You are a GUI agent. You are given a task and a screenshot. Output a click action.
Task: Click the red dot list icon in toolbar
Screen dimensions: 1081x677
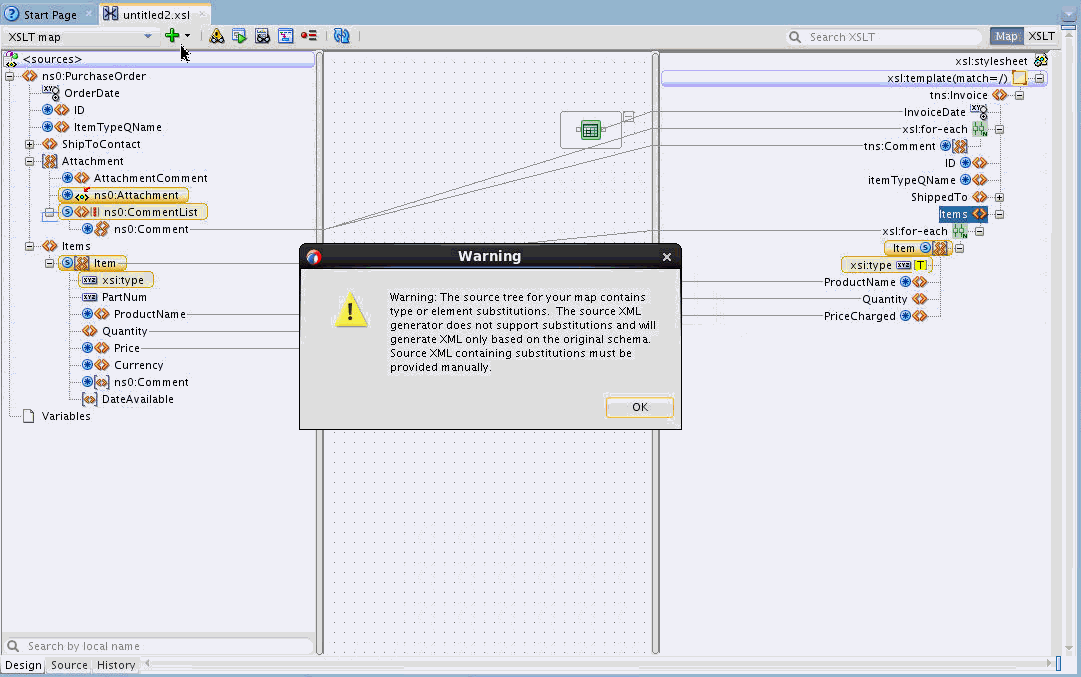pyautogui.click(x=309, y=36)
